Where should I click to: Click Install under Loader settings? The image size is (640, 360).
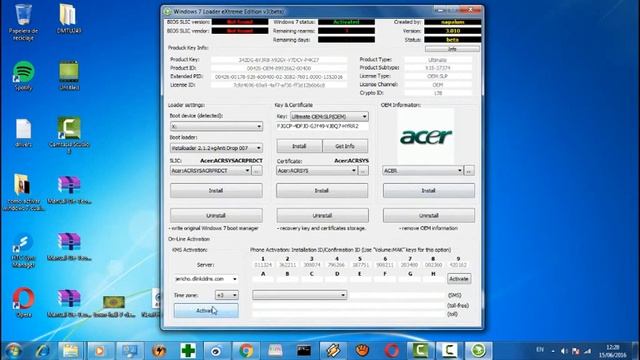click(x=216, y=191)
